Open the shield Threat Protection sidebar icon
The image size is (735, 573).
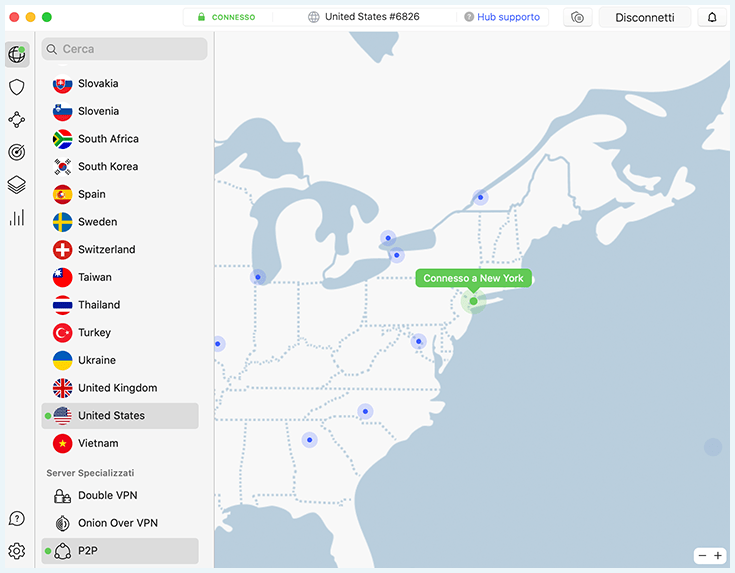point(17,87)
